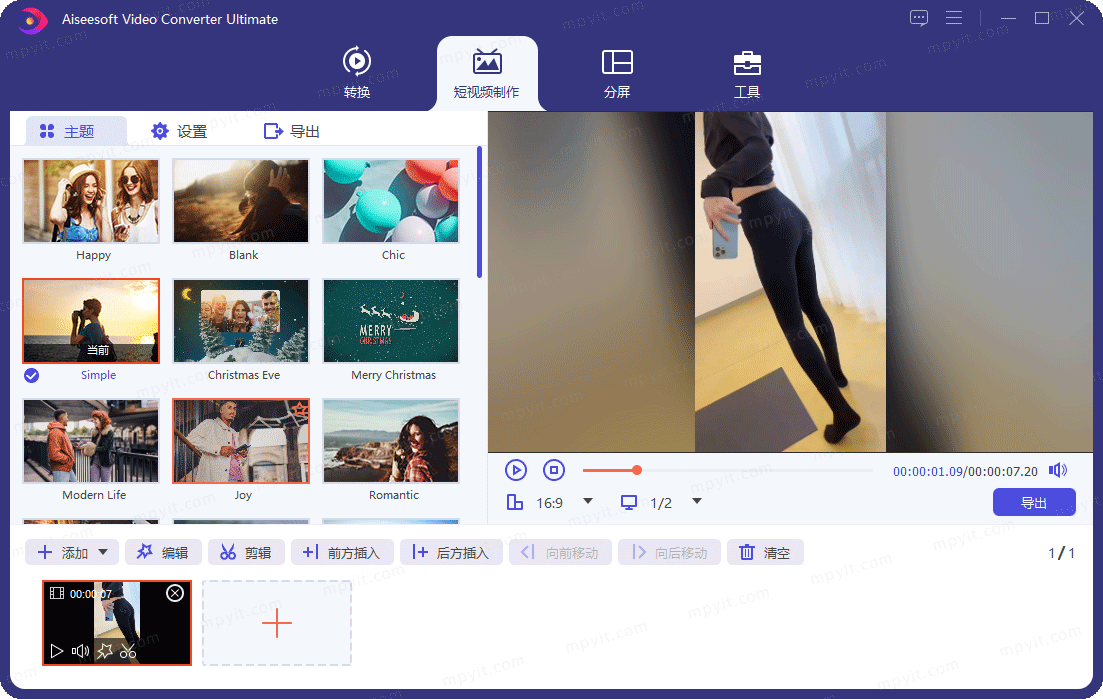Switch to the 分屏 split-screen tab
Image resolution: width=1103 pixels, height=699 pixels.
617,73
